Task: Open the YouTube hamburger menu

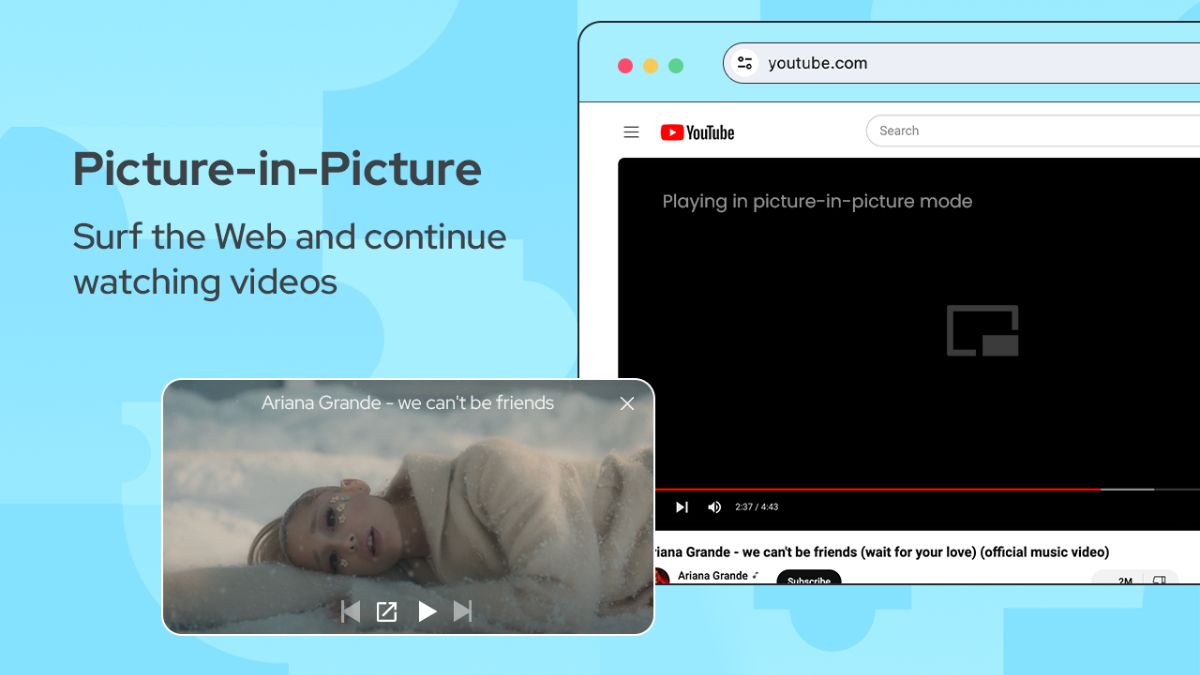Action: 631,132
